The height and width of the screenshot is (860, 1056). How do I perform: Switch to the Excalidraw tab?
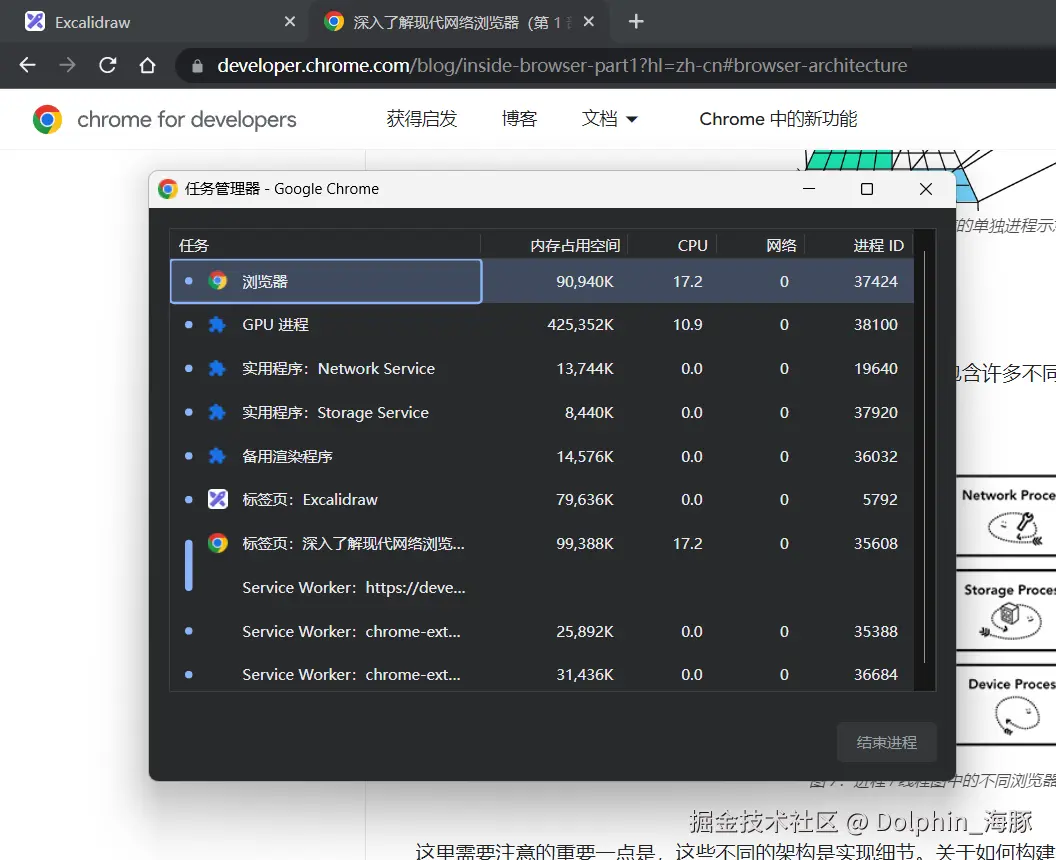tap(154, 22)
